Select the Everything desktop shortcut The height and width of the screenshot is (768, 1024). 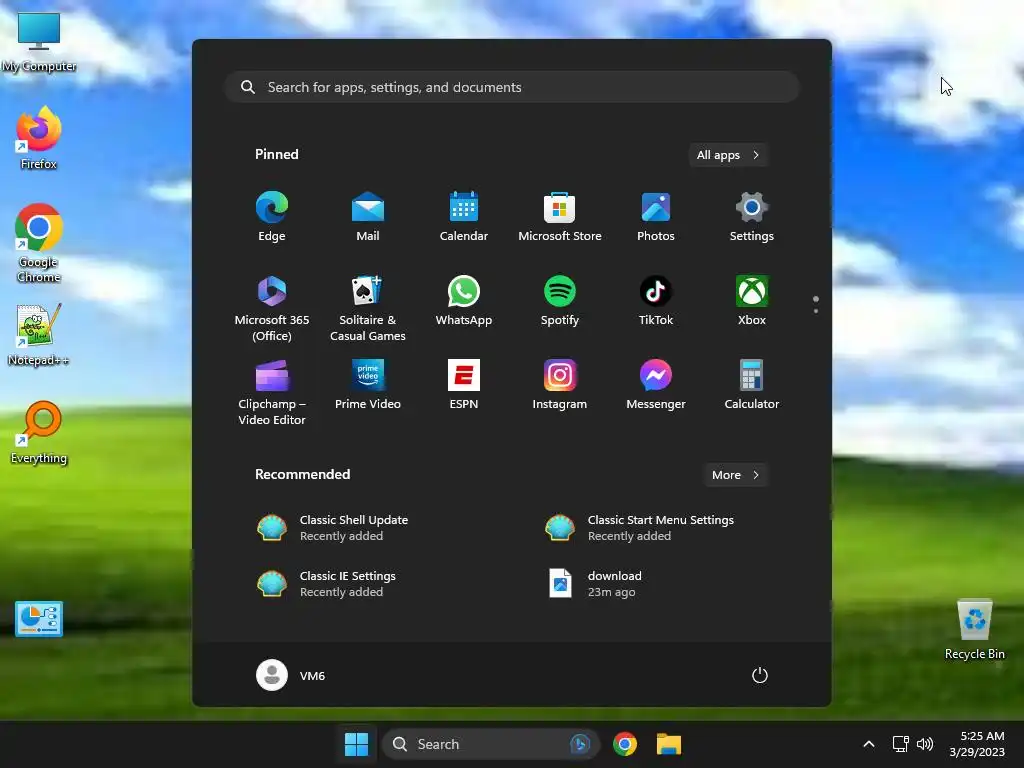click(39, 432)
